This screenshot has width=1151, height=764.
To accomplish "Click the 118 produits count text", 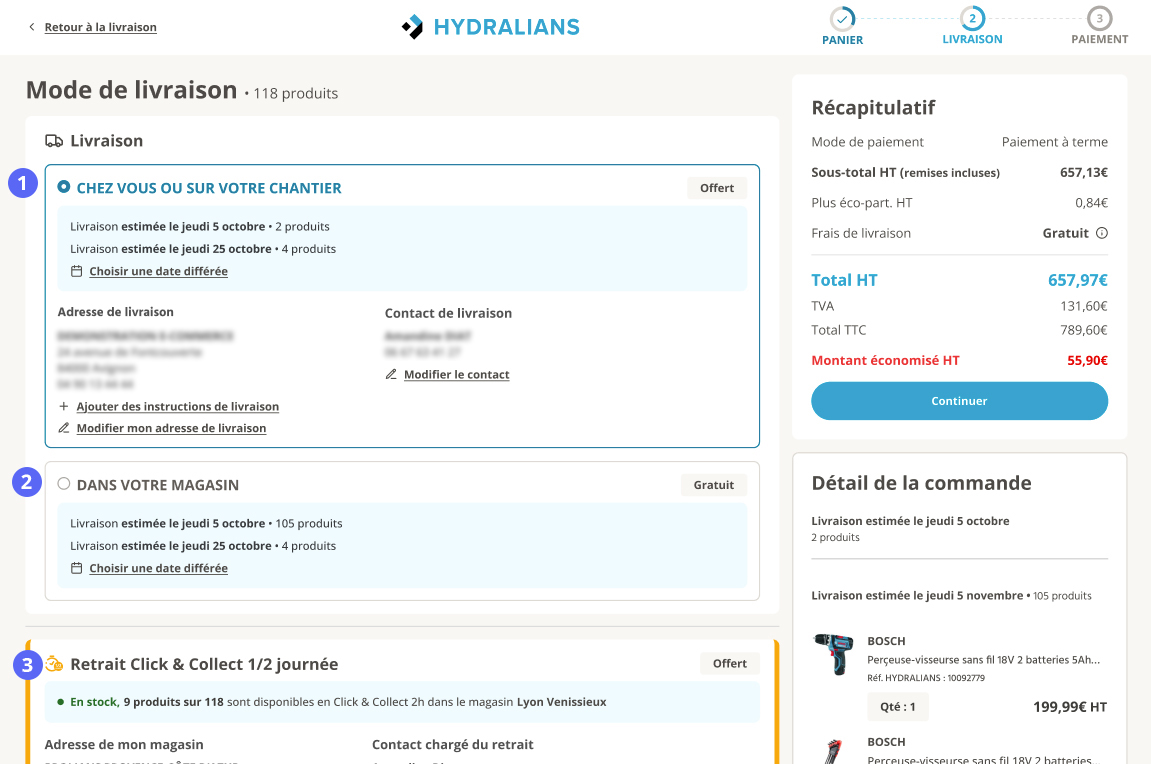I will click(296, 94).
